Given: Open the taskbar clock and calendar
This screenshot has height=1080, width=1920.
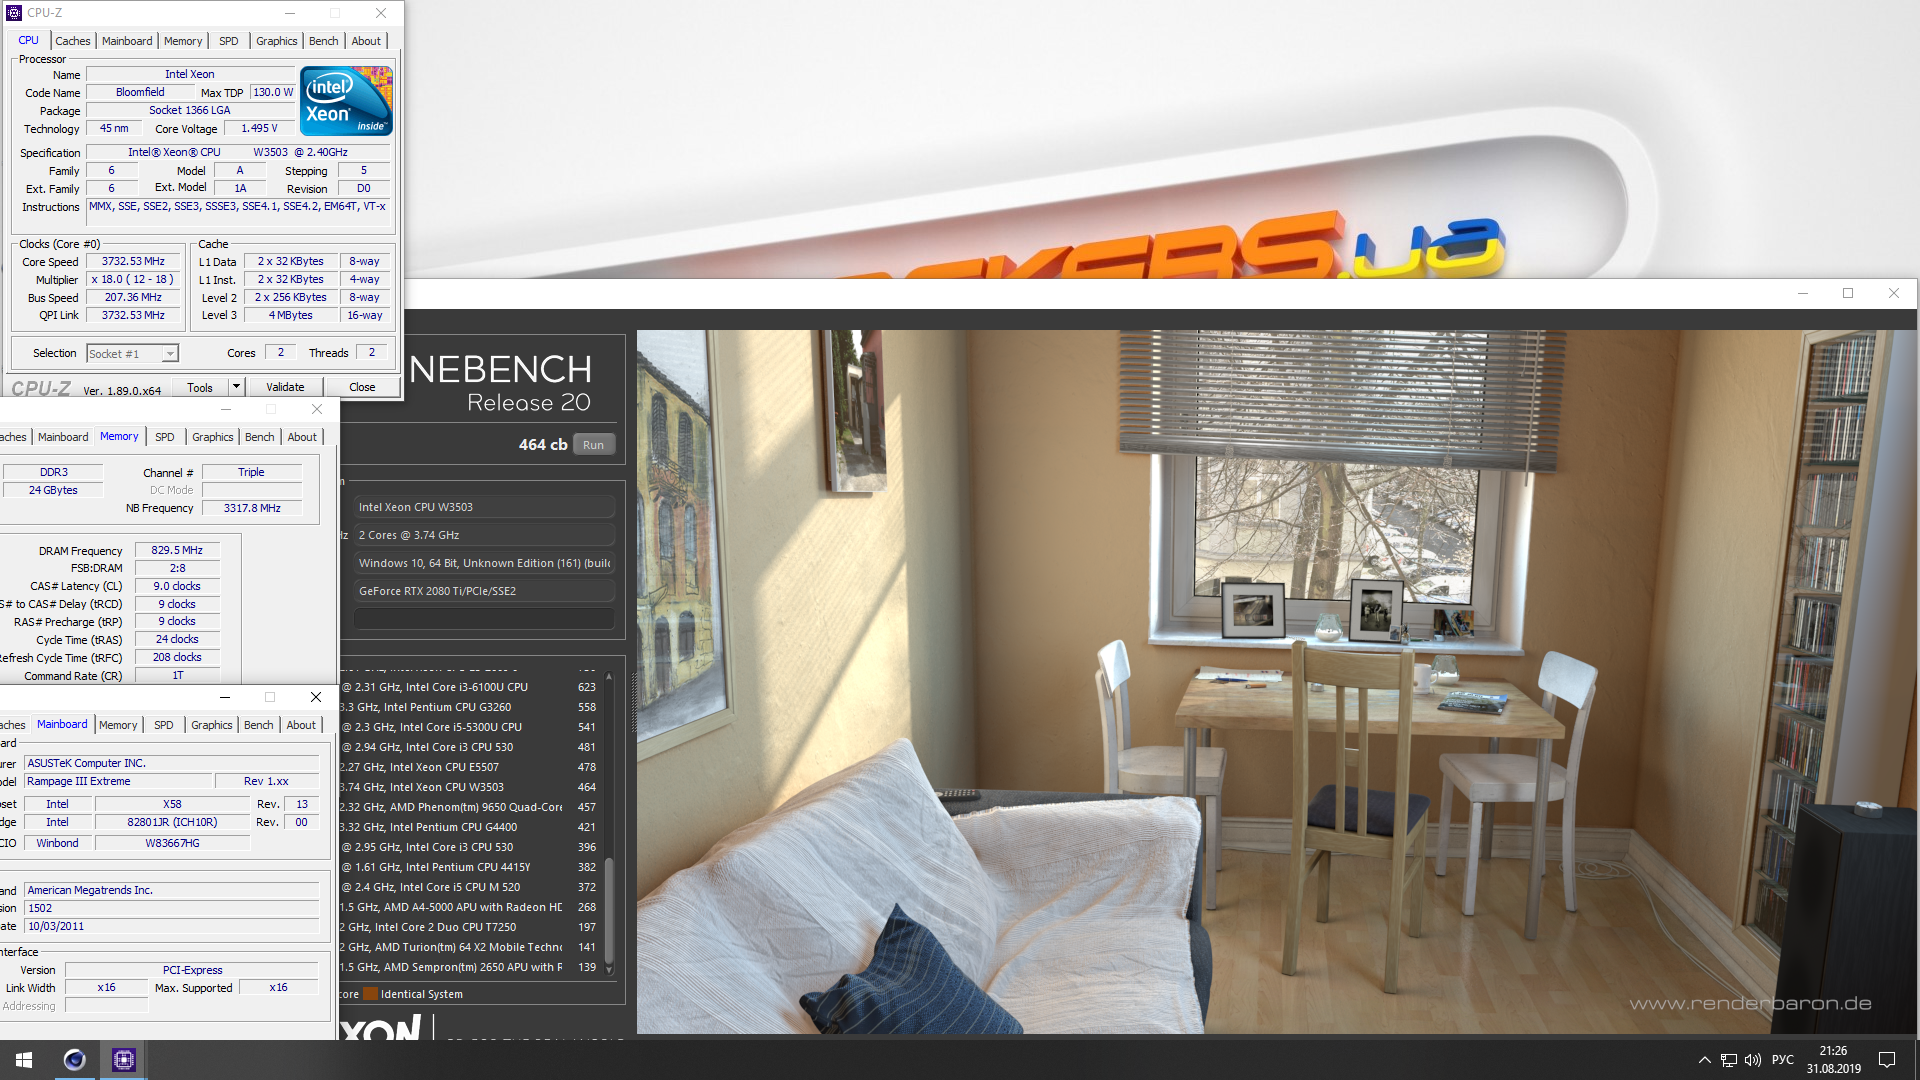Looking at the screenshot, I should point(1833,1060).
